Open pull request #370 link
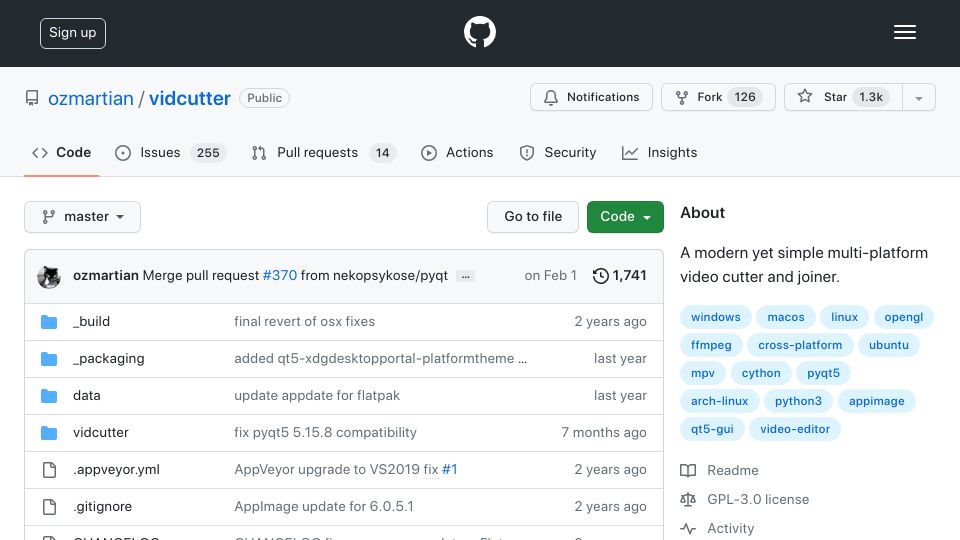The image size is (960, 540). point(280,276)
